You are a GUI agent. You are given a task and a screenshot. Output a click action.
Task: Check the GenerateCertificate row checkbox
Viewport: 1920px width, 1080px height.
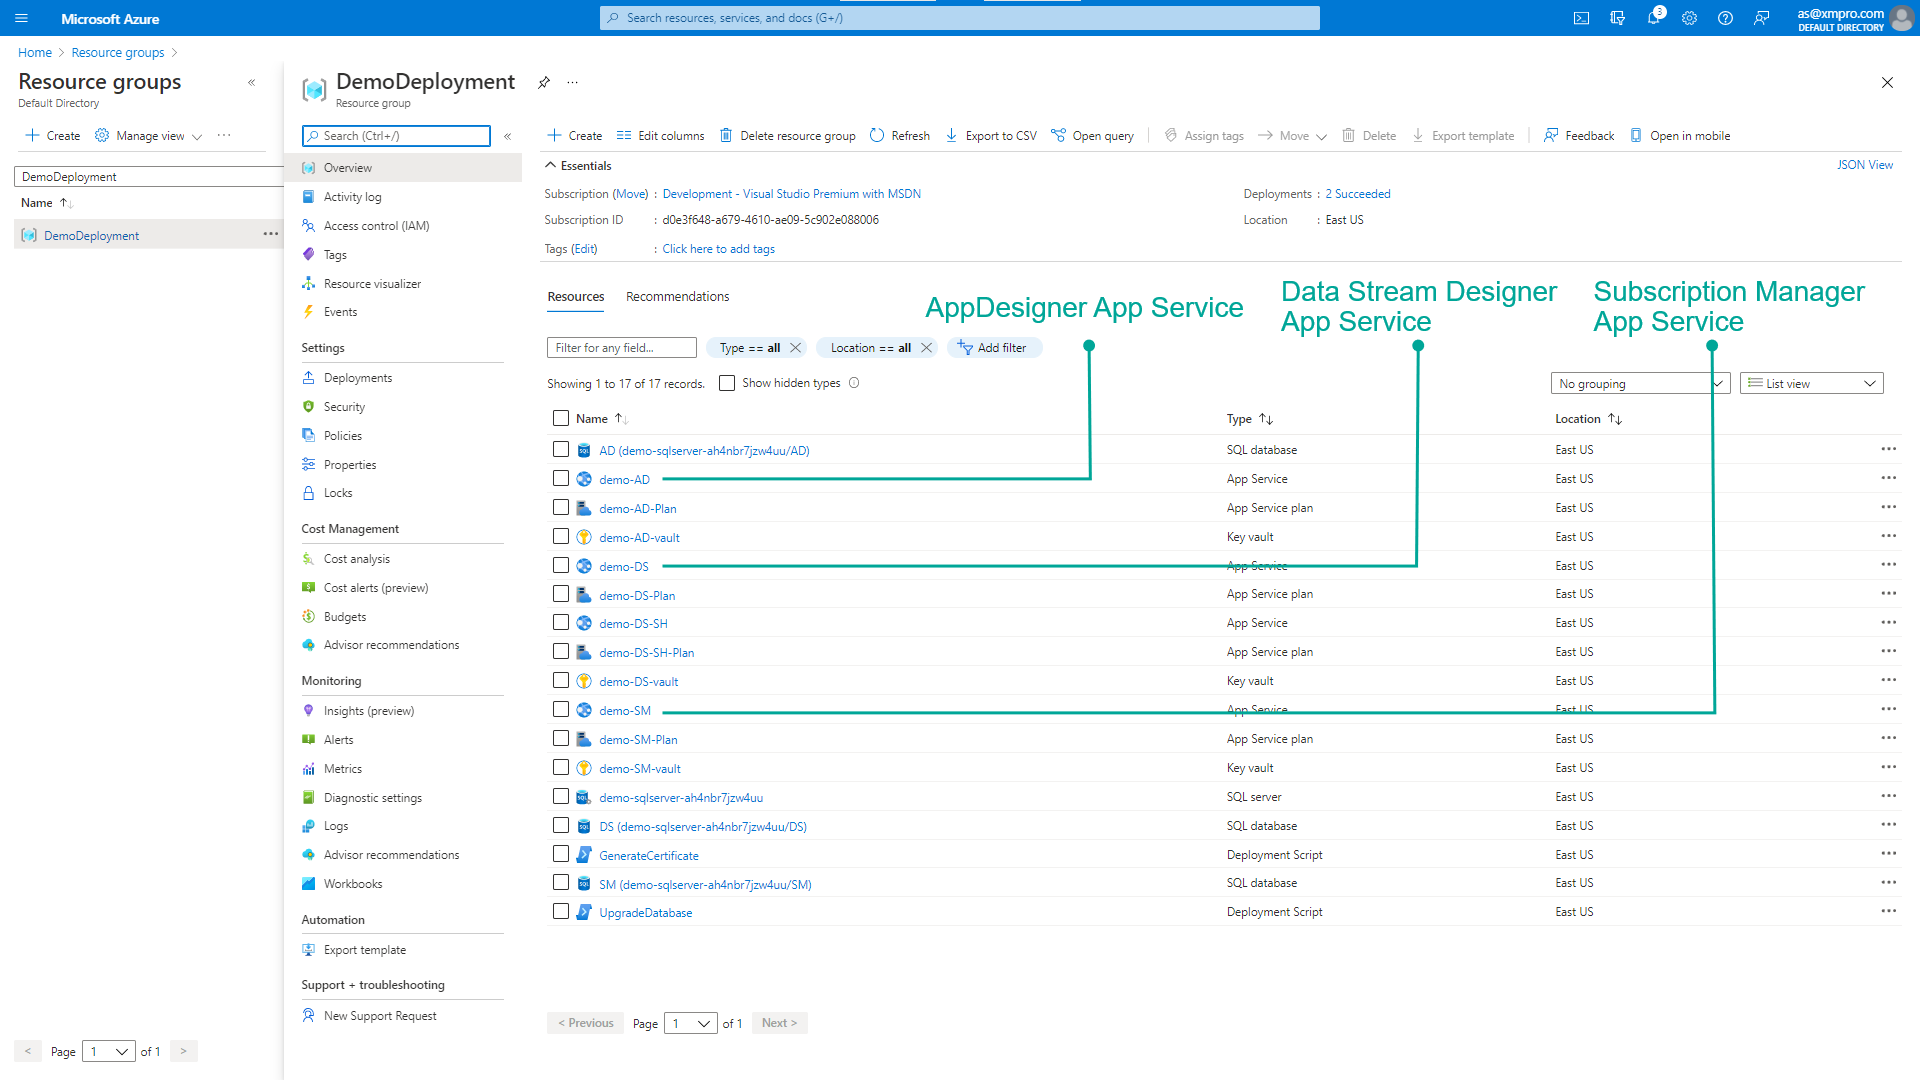click(x=561, y=854)
